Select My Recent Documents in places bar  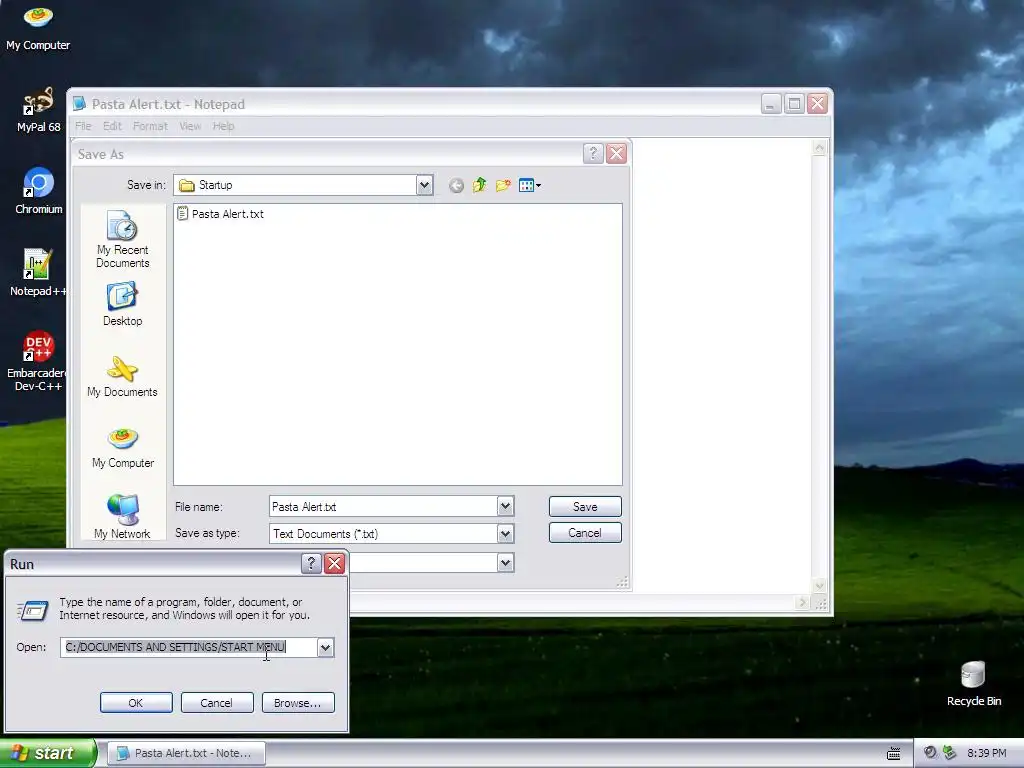(x=123, y=240)
